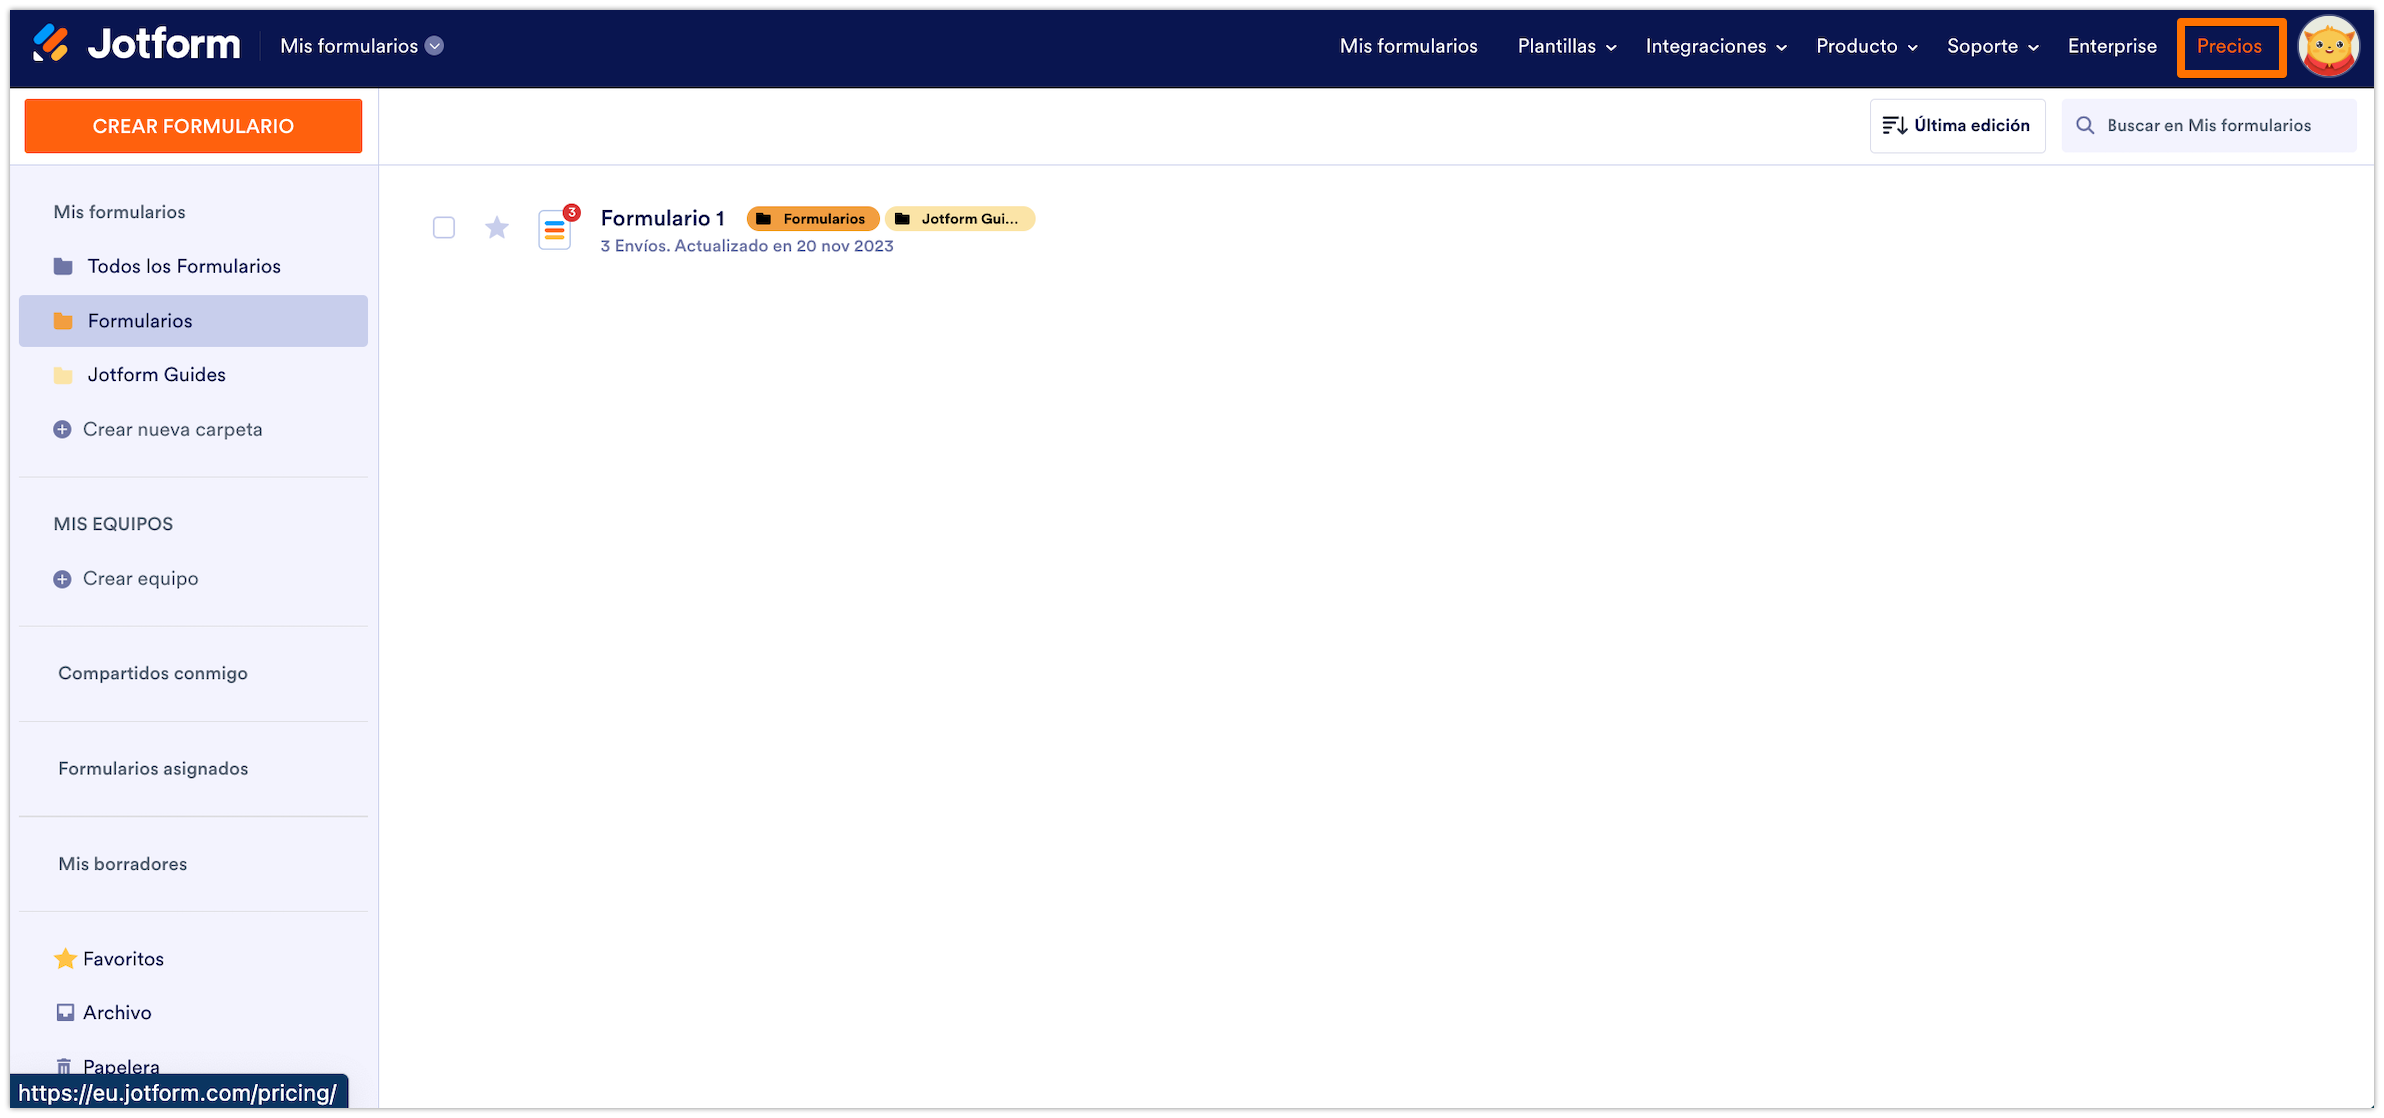Click the orange Formularios folder tag
The width and height of the screenshot is (2384, 1118).
[x=812, y=218]
